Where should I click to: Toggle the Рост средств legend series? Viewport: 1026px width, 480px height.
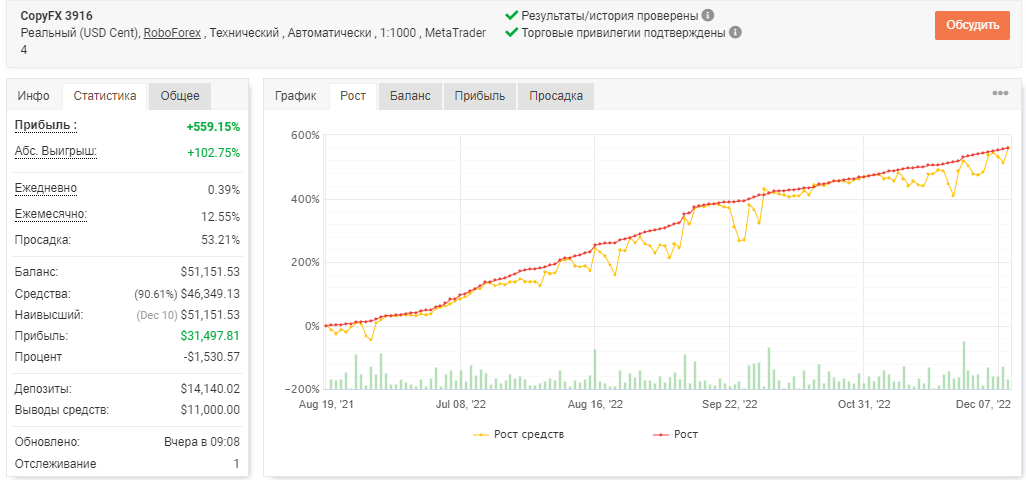click(518, 434)
